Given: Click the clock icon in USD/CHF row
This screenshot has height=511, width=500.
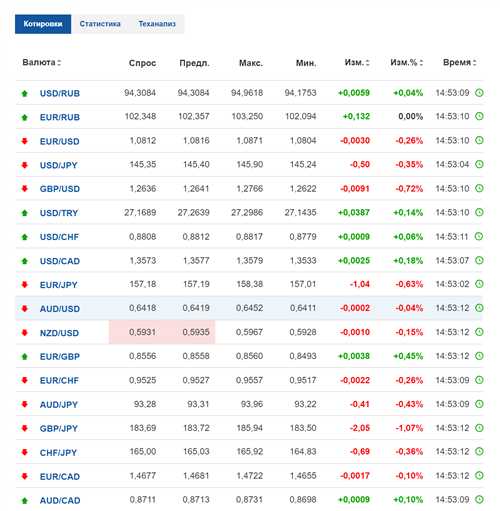Looking at the screenshot, I should click(x=479, y=236).
